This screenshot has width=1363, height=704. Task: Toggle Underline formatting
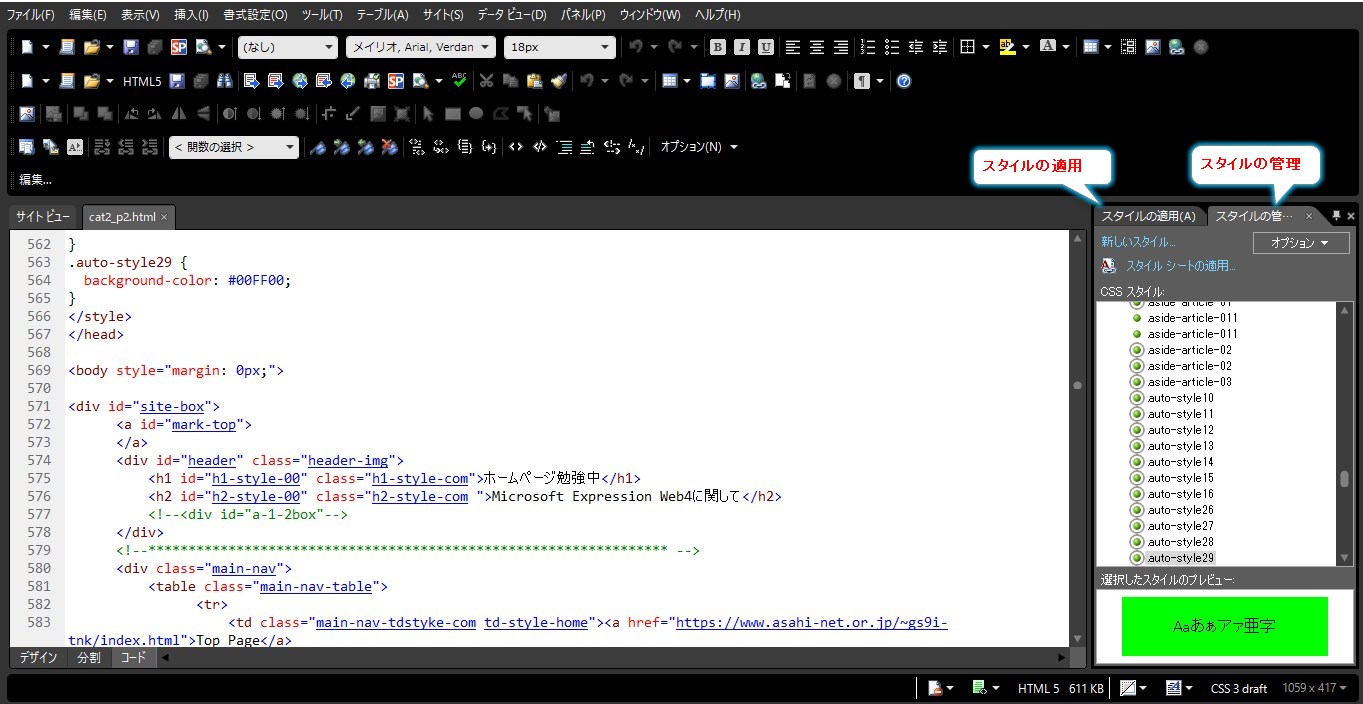766,47
